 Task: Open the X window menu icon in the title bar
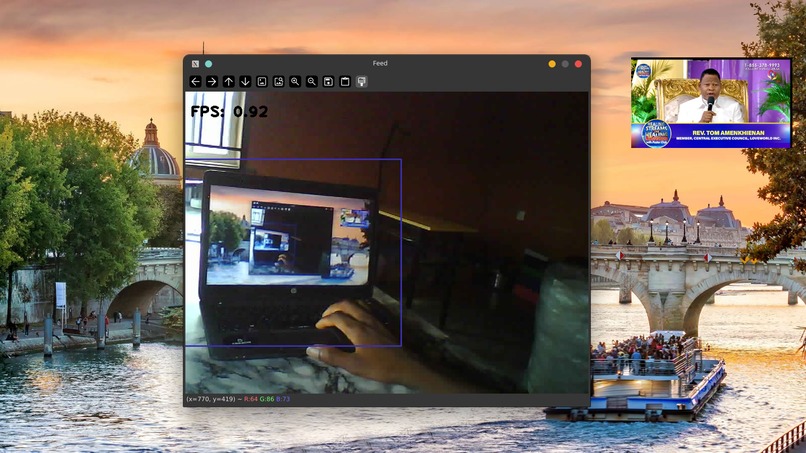[x=195, y=64]
